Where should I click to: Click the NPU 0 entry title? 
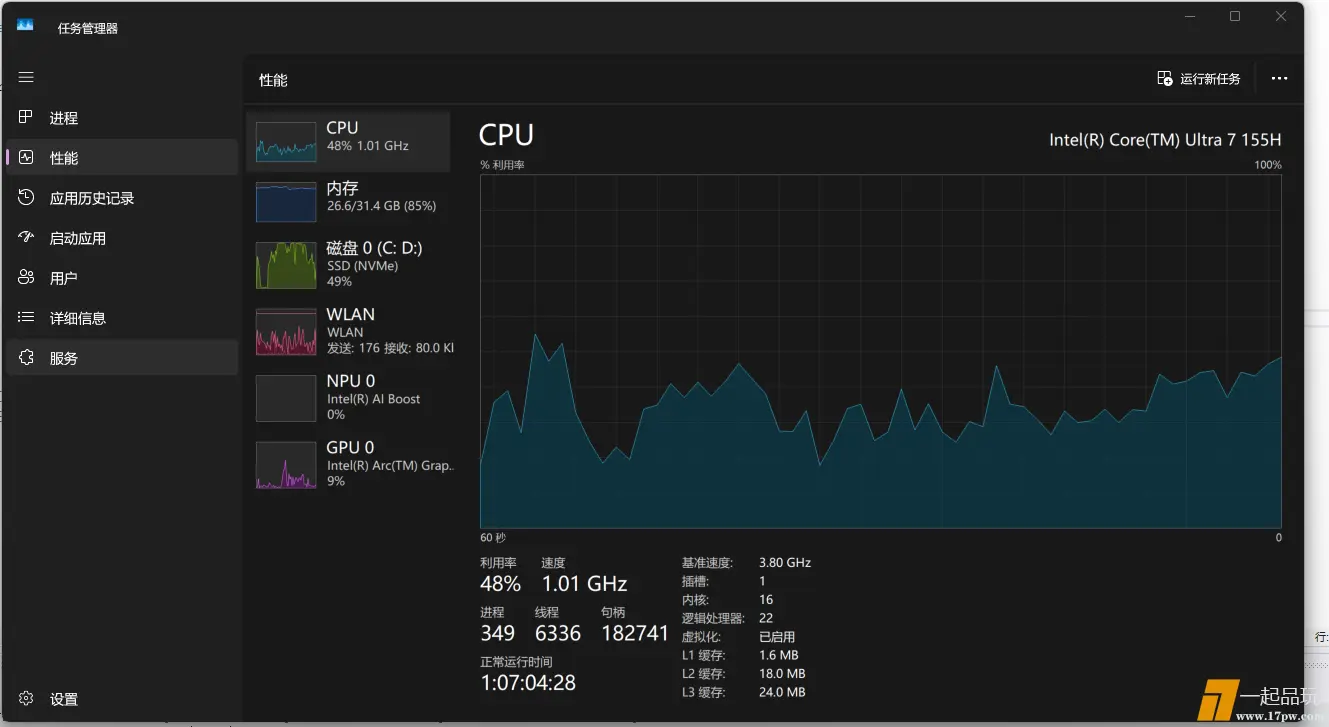(x=350, y=381)
